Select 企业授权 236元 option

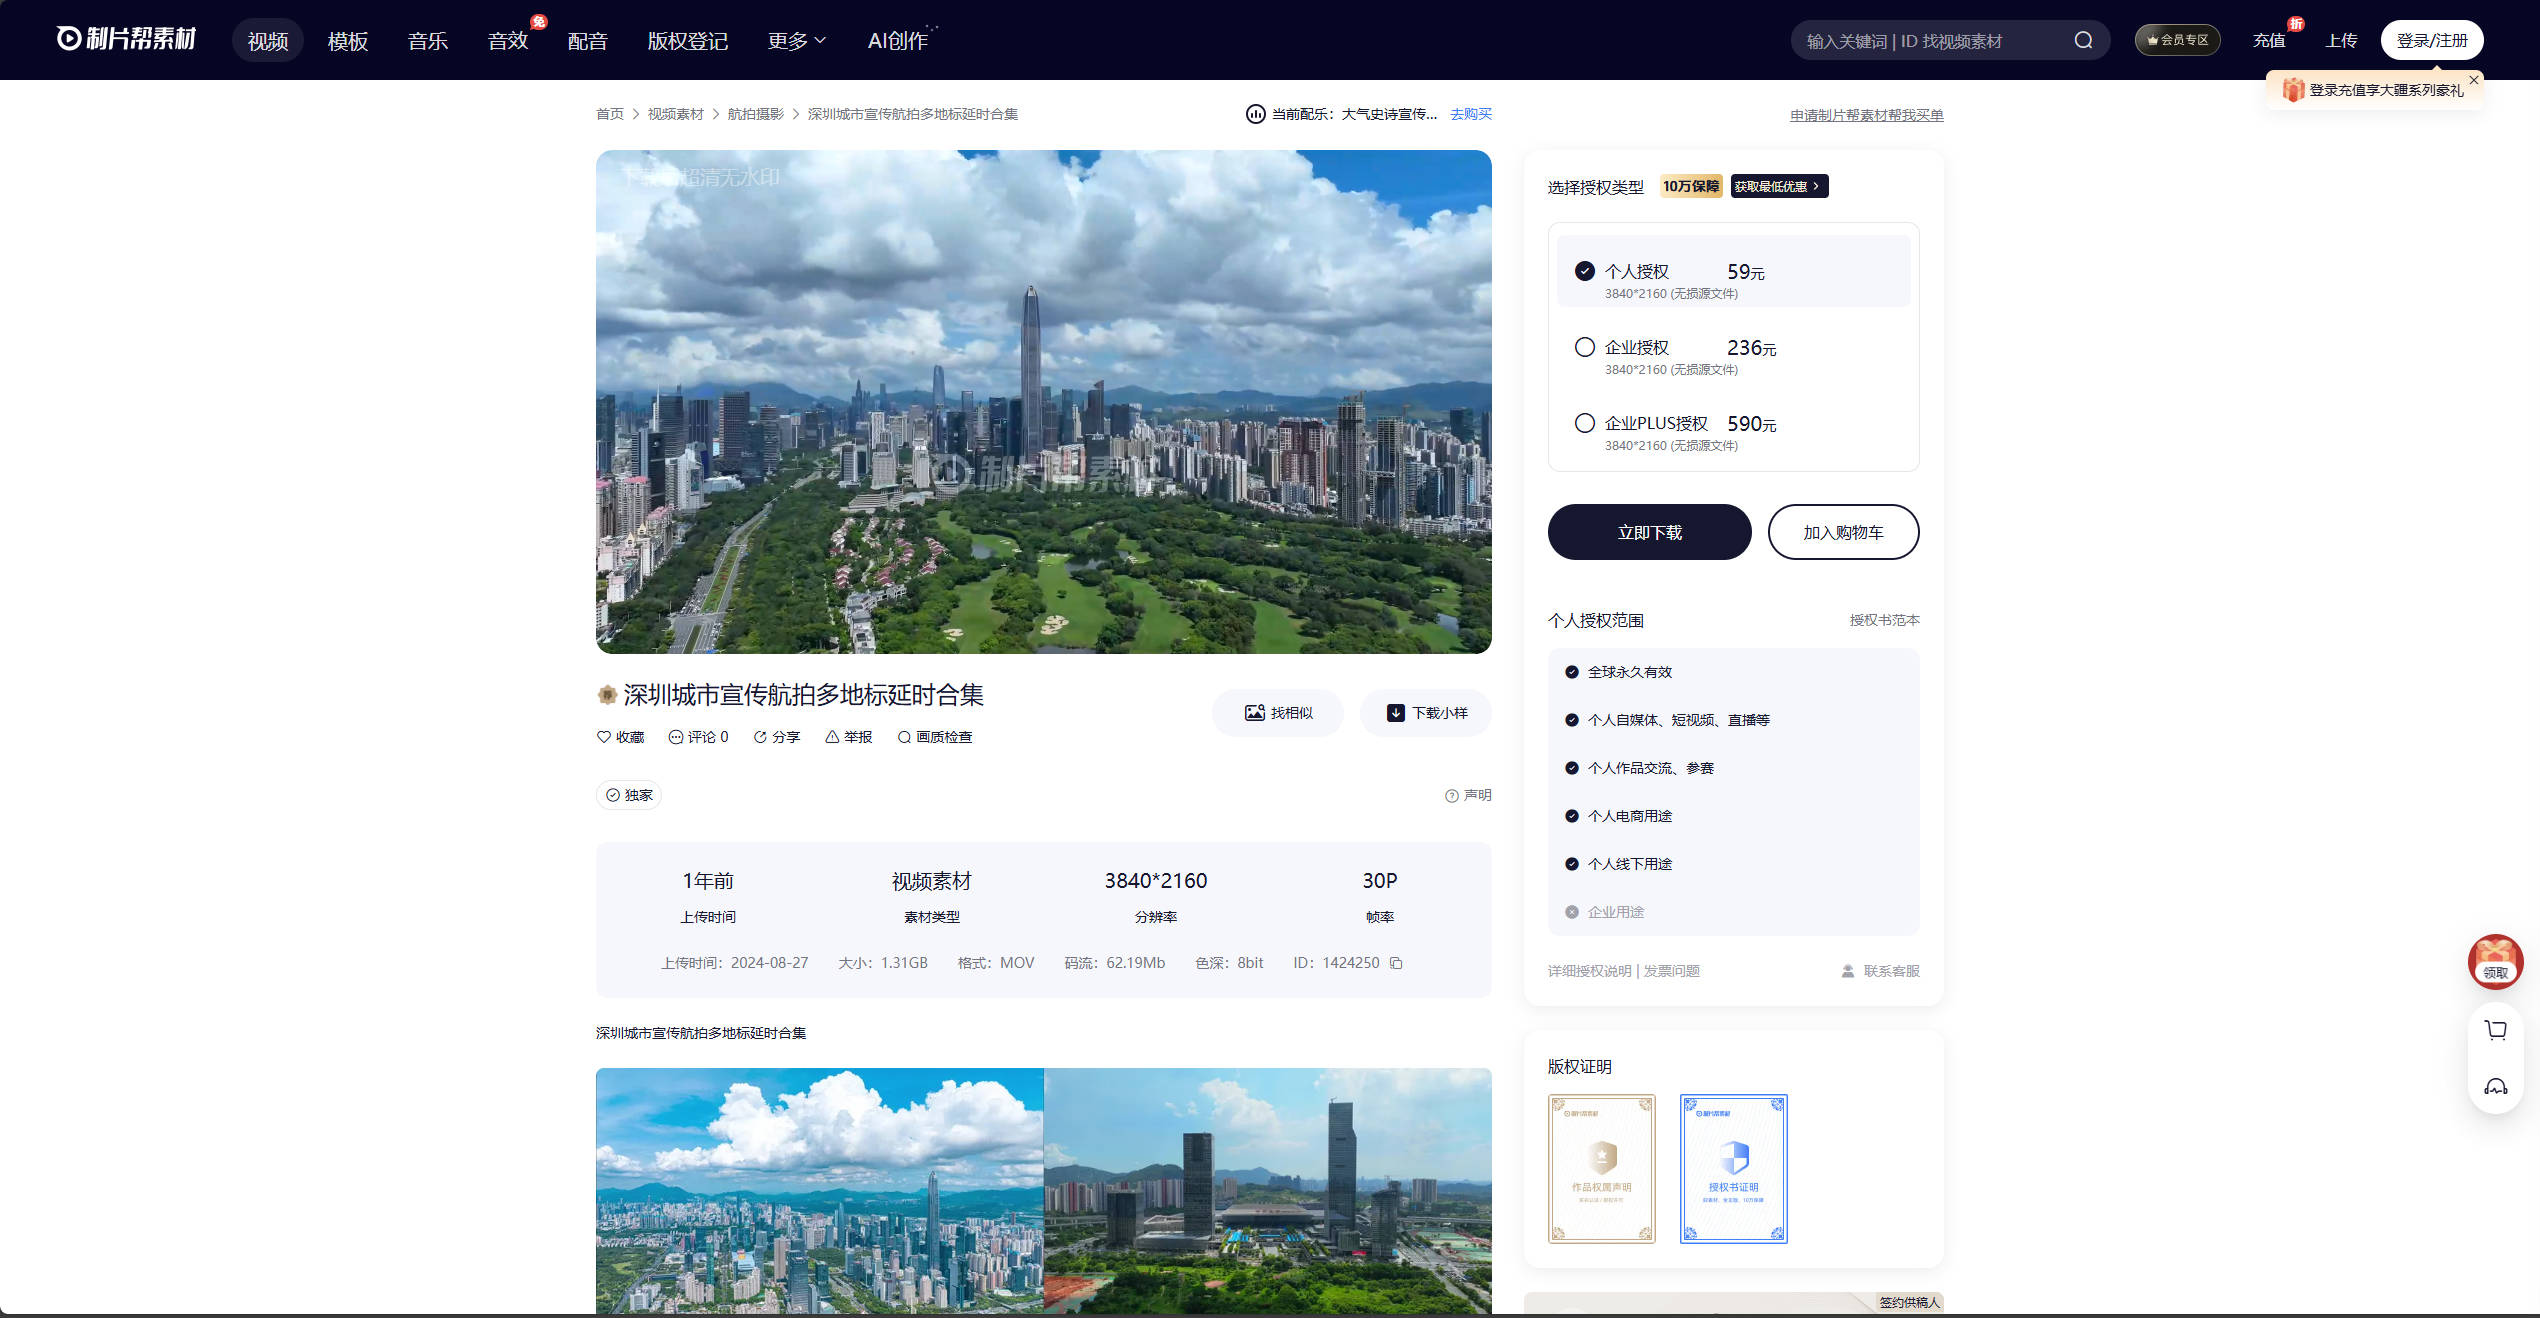1585,347
